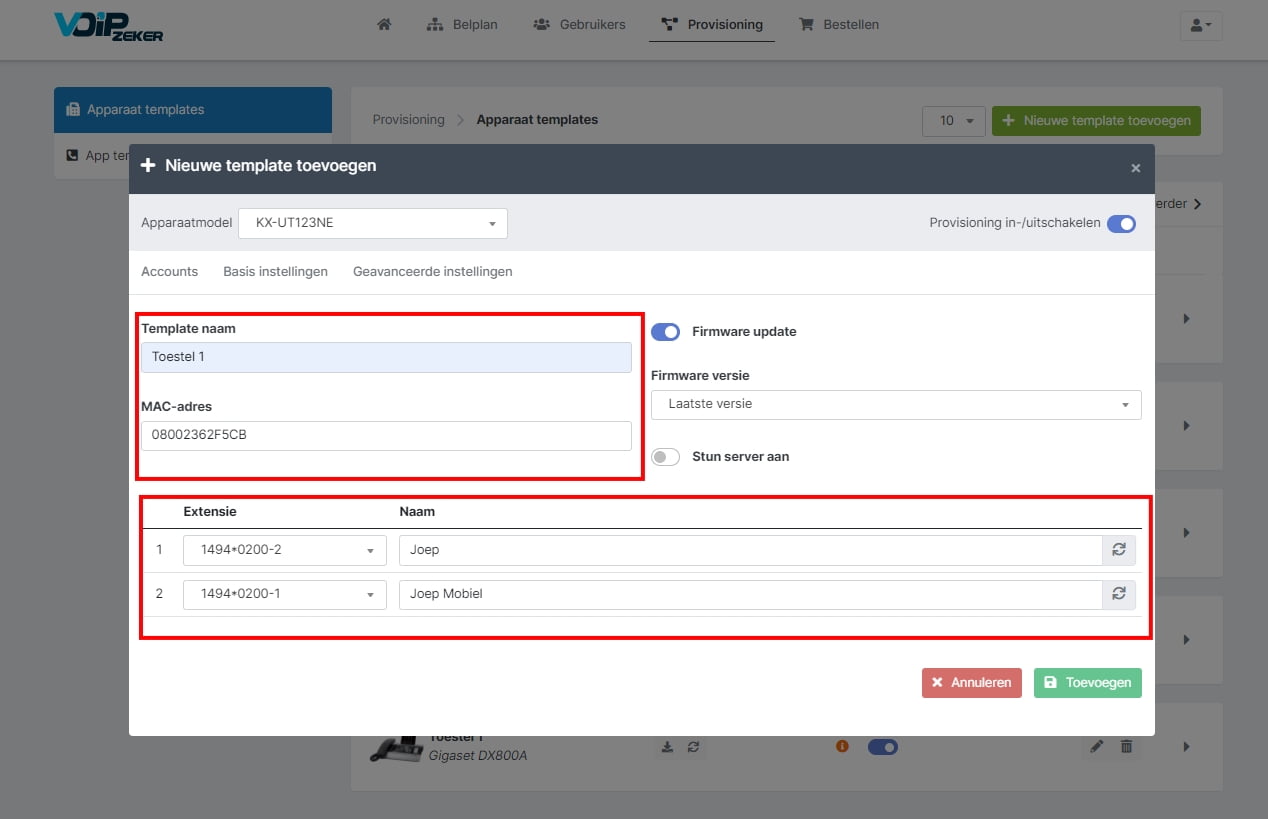Click the MAC-adres input field

click(x=386, y=435)
